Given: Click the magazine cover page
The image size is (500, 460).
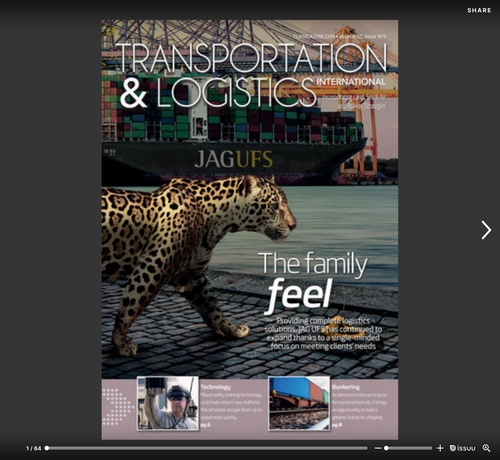Looking at the screenshot, I should (x=250, y=230).
